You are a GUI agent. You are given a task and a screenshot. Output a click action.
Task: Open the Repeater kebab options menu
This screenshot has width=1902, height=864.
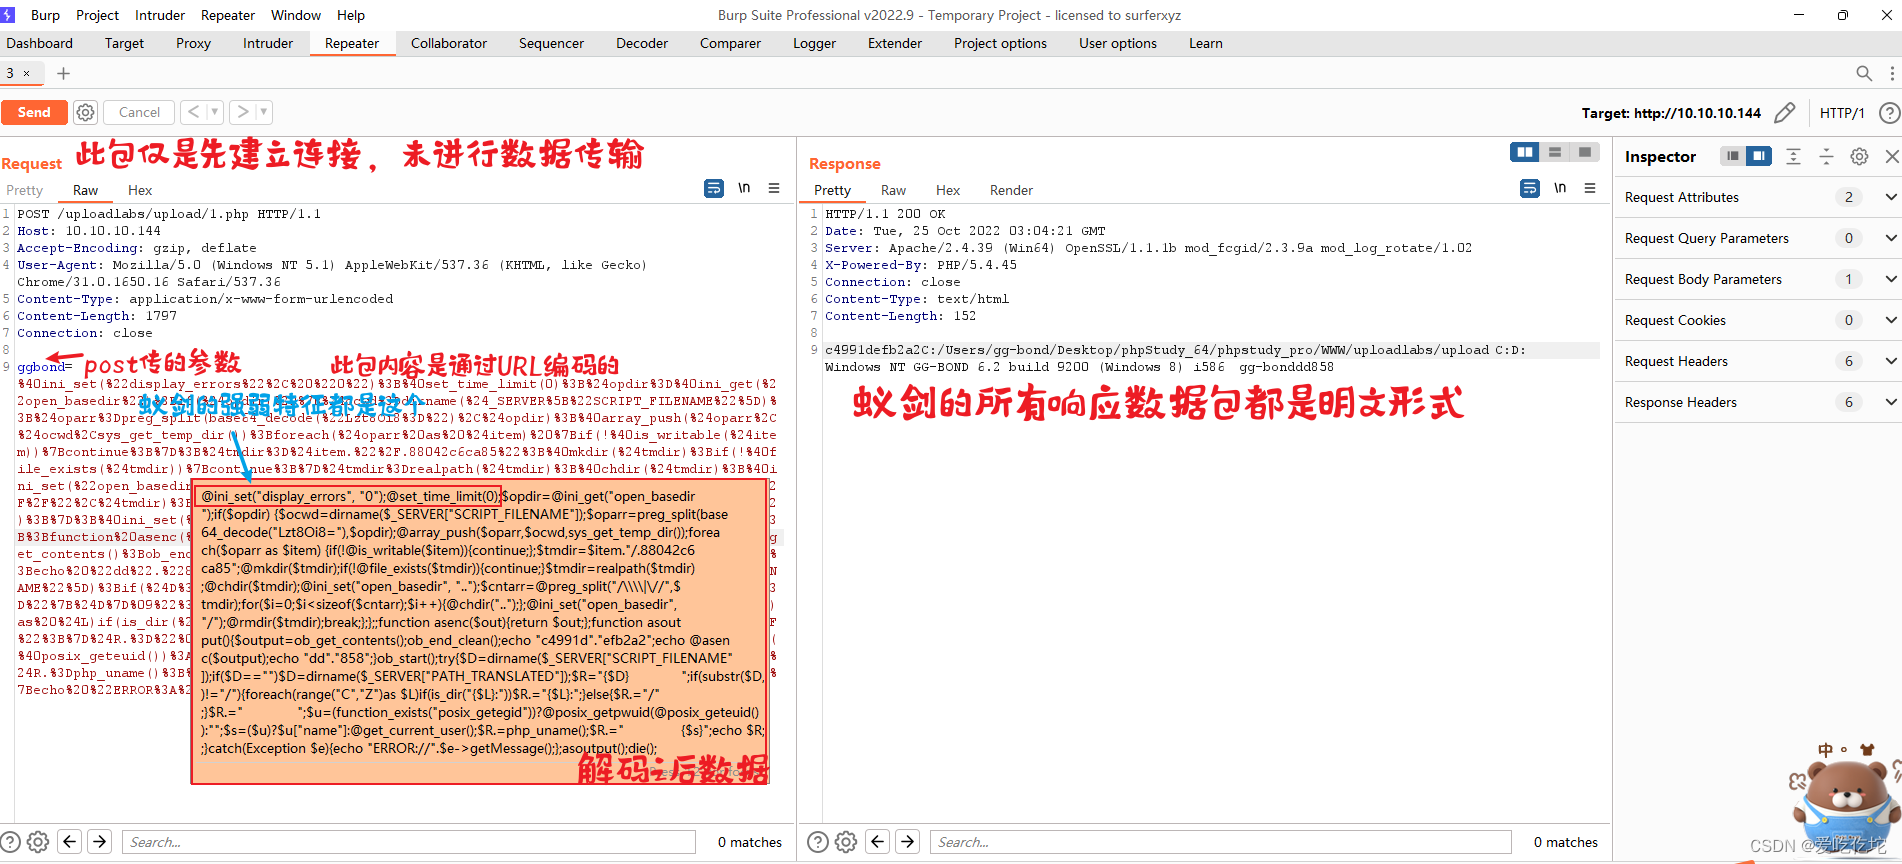[x=1892, y=73]
